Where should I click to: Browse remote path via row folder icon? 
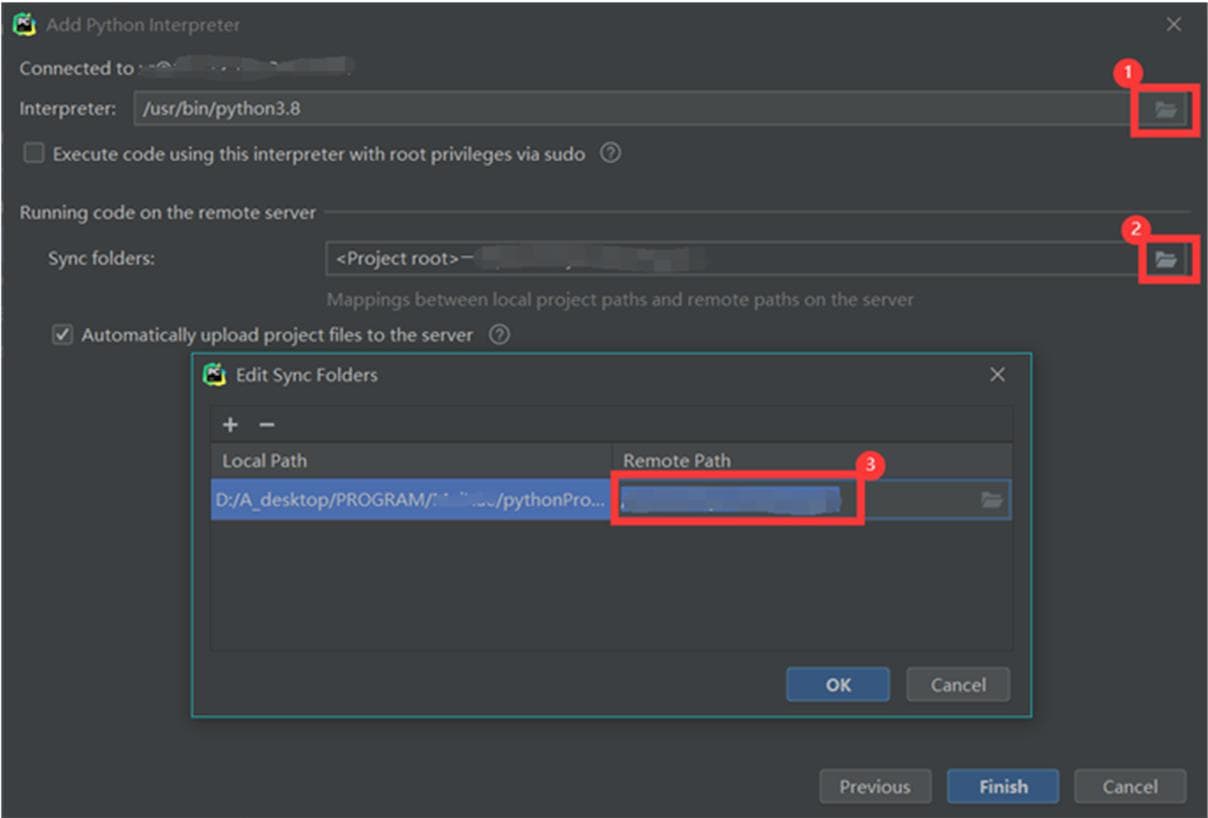tap(991, 500)
